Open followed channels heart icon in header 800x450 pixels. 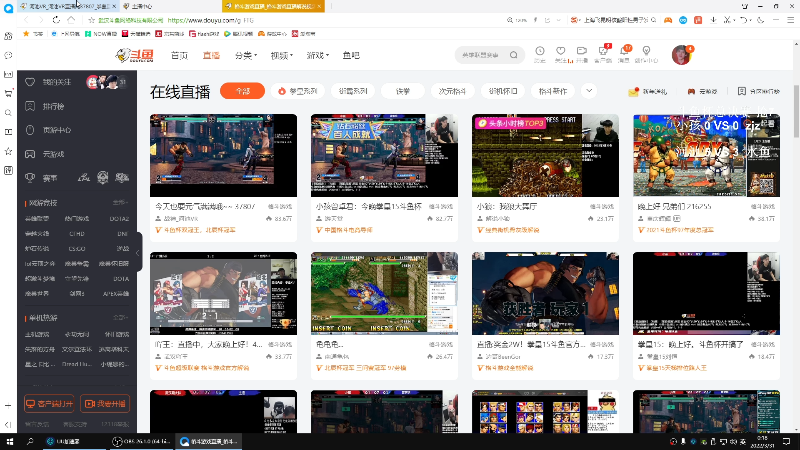tap(561, 53)
